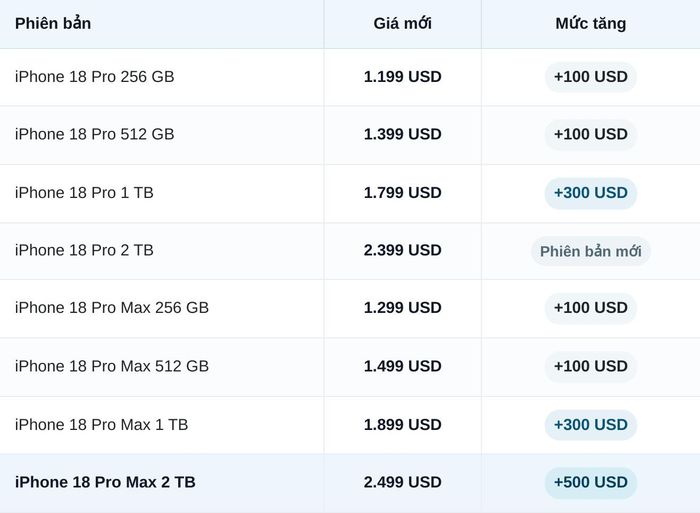Select iPhone 18 Pro 2 TB row

pos(350,251)
